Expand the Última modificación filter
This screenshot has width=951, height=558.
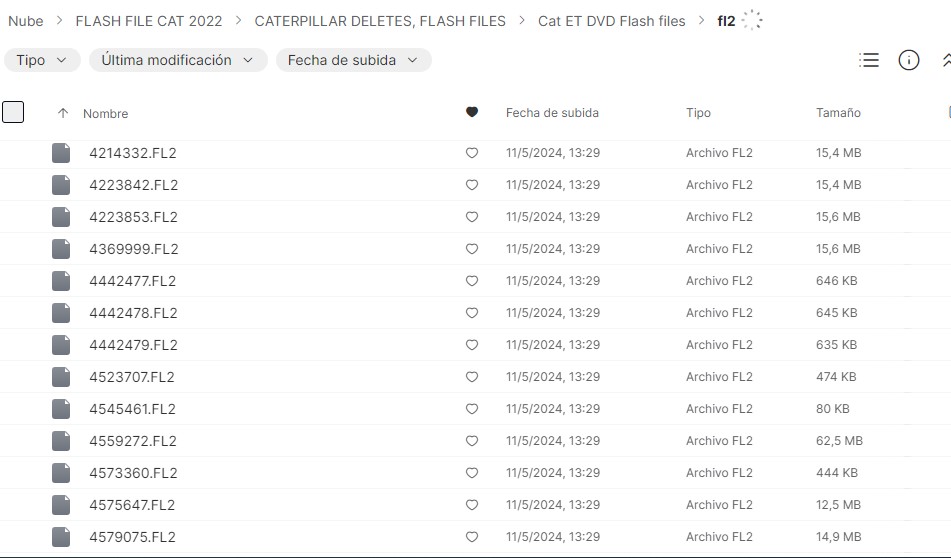point(178,60)
